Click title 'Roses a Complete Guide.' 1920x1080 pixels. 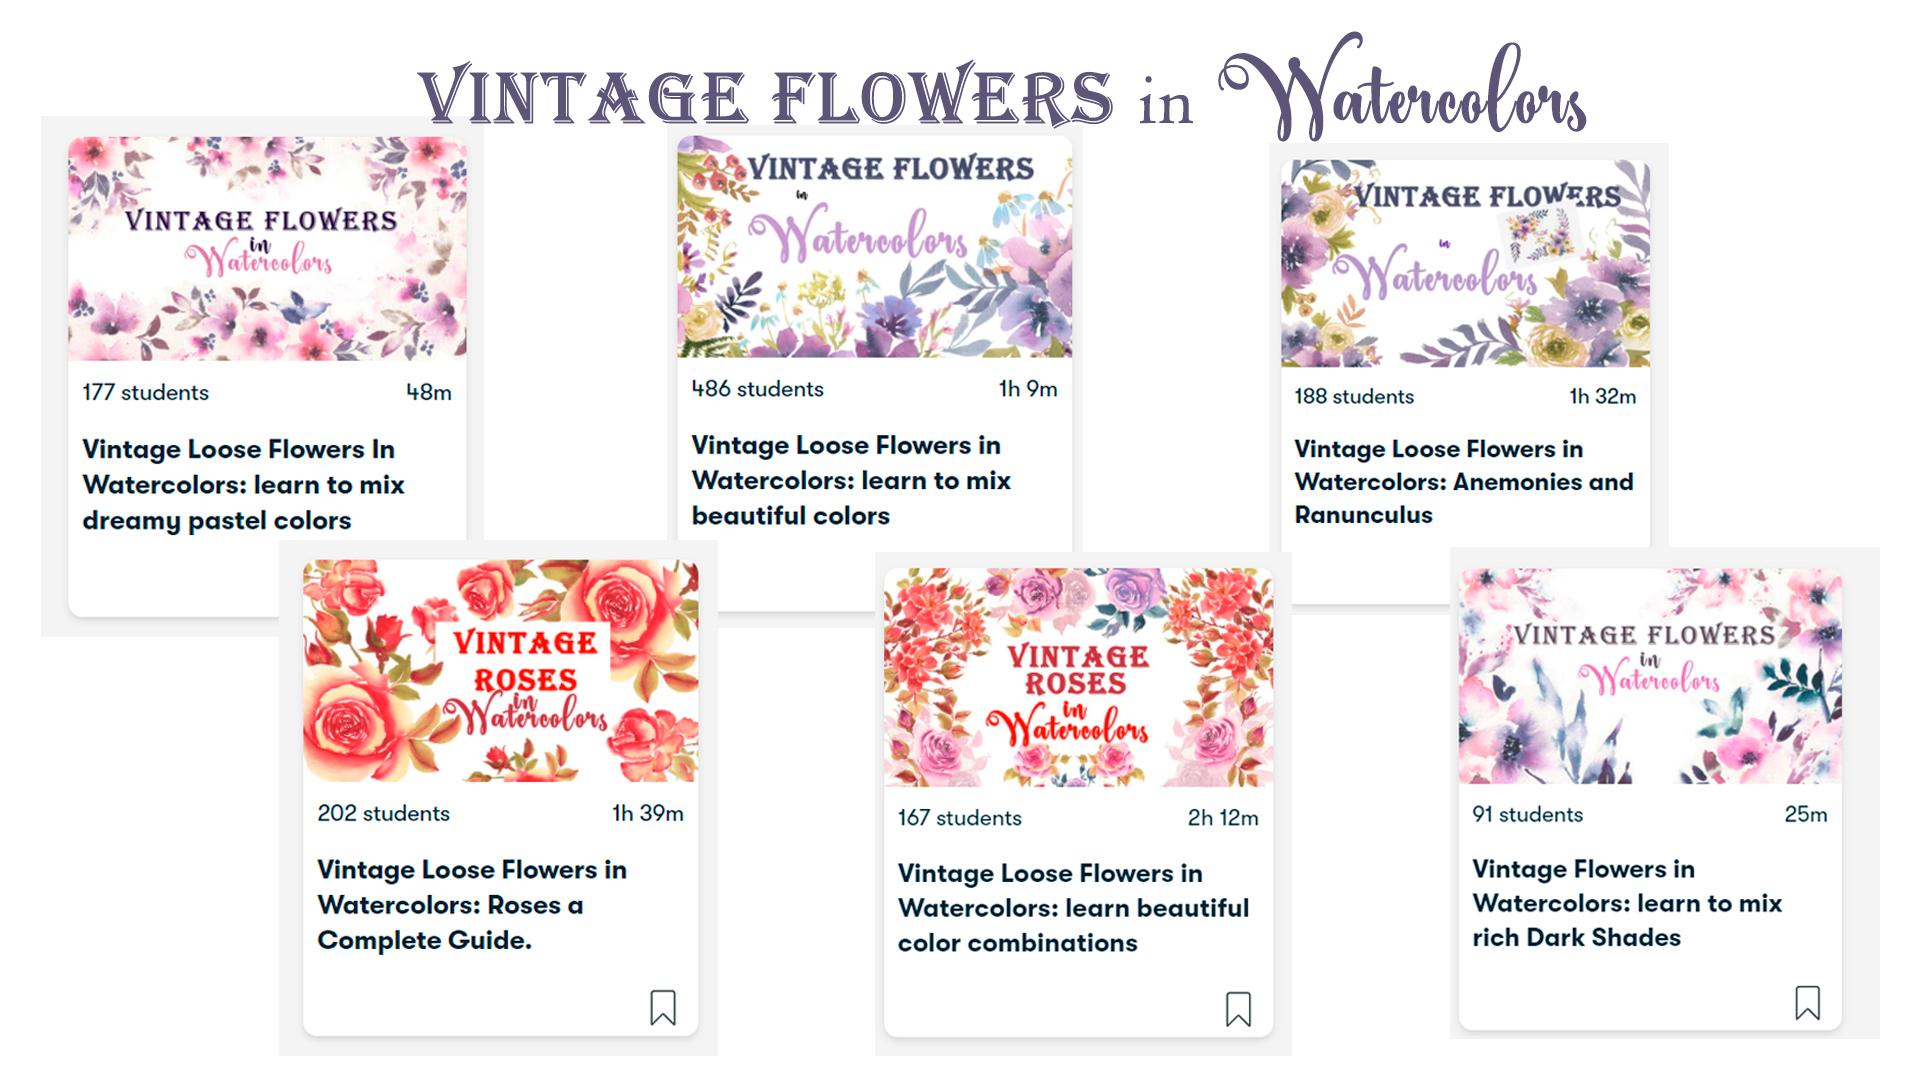point(472,905)
